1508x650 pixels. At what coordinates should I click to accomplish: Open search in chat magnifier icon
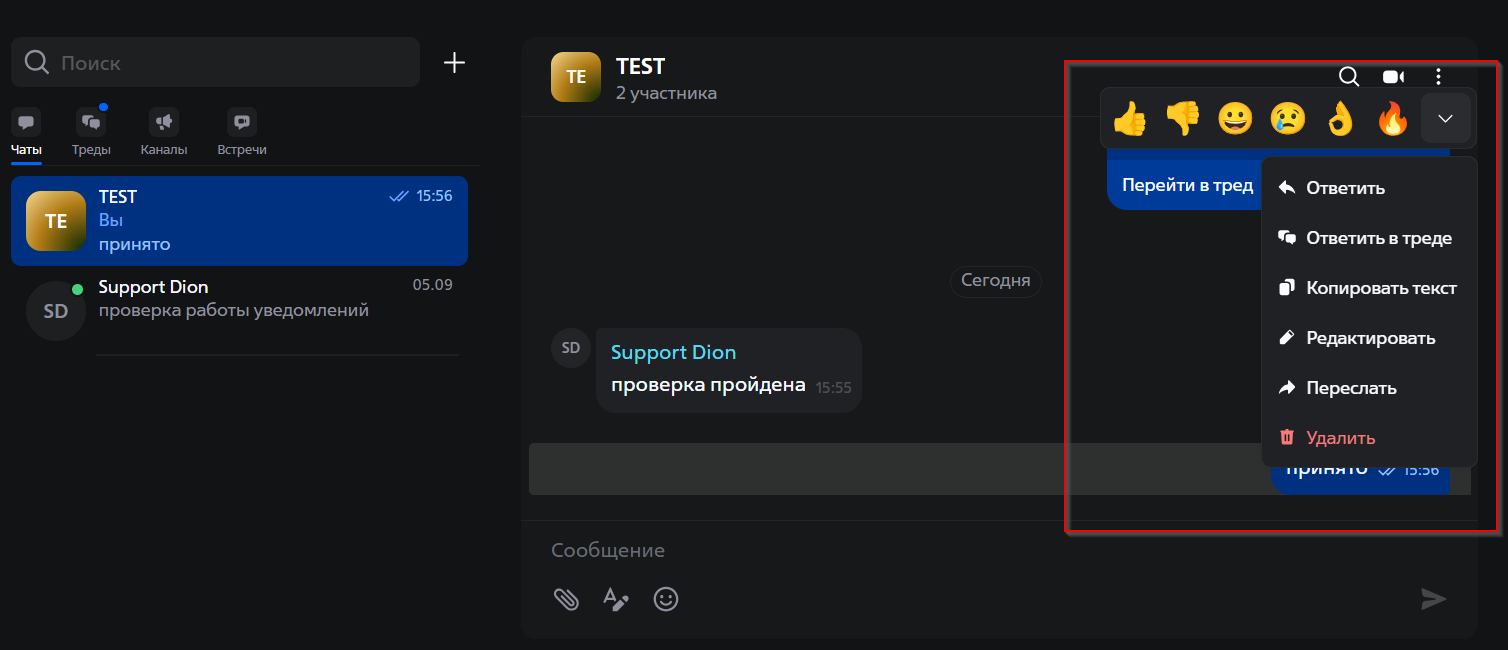1349,77
